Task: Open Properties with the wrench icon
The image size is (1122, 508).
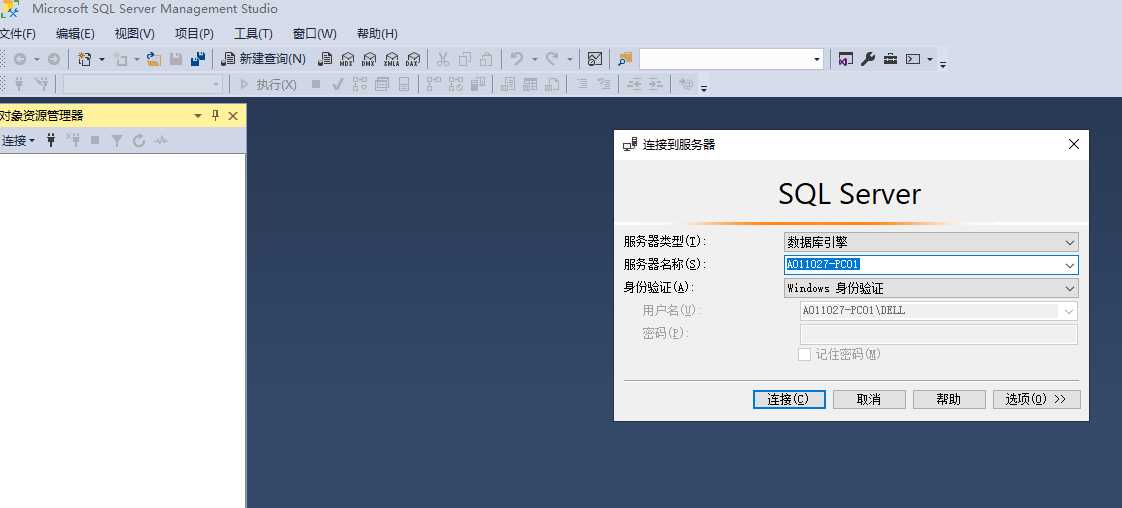Action: pos(868,59)
